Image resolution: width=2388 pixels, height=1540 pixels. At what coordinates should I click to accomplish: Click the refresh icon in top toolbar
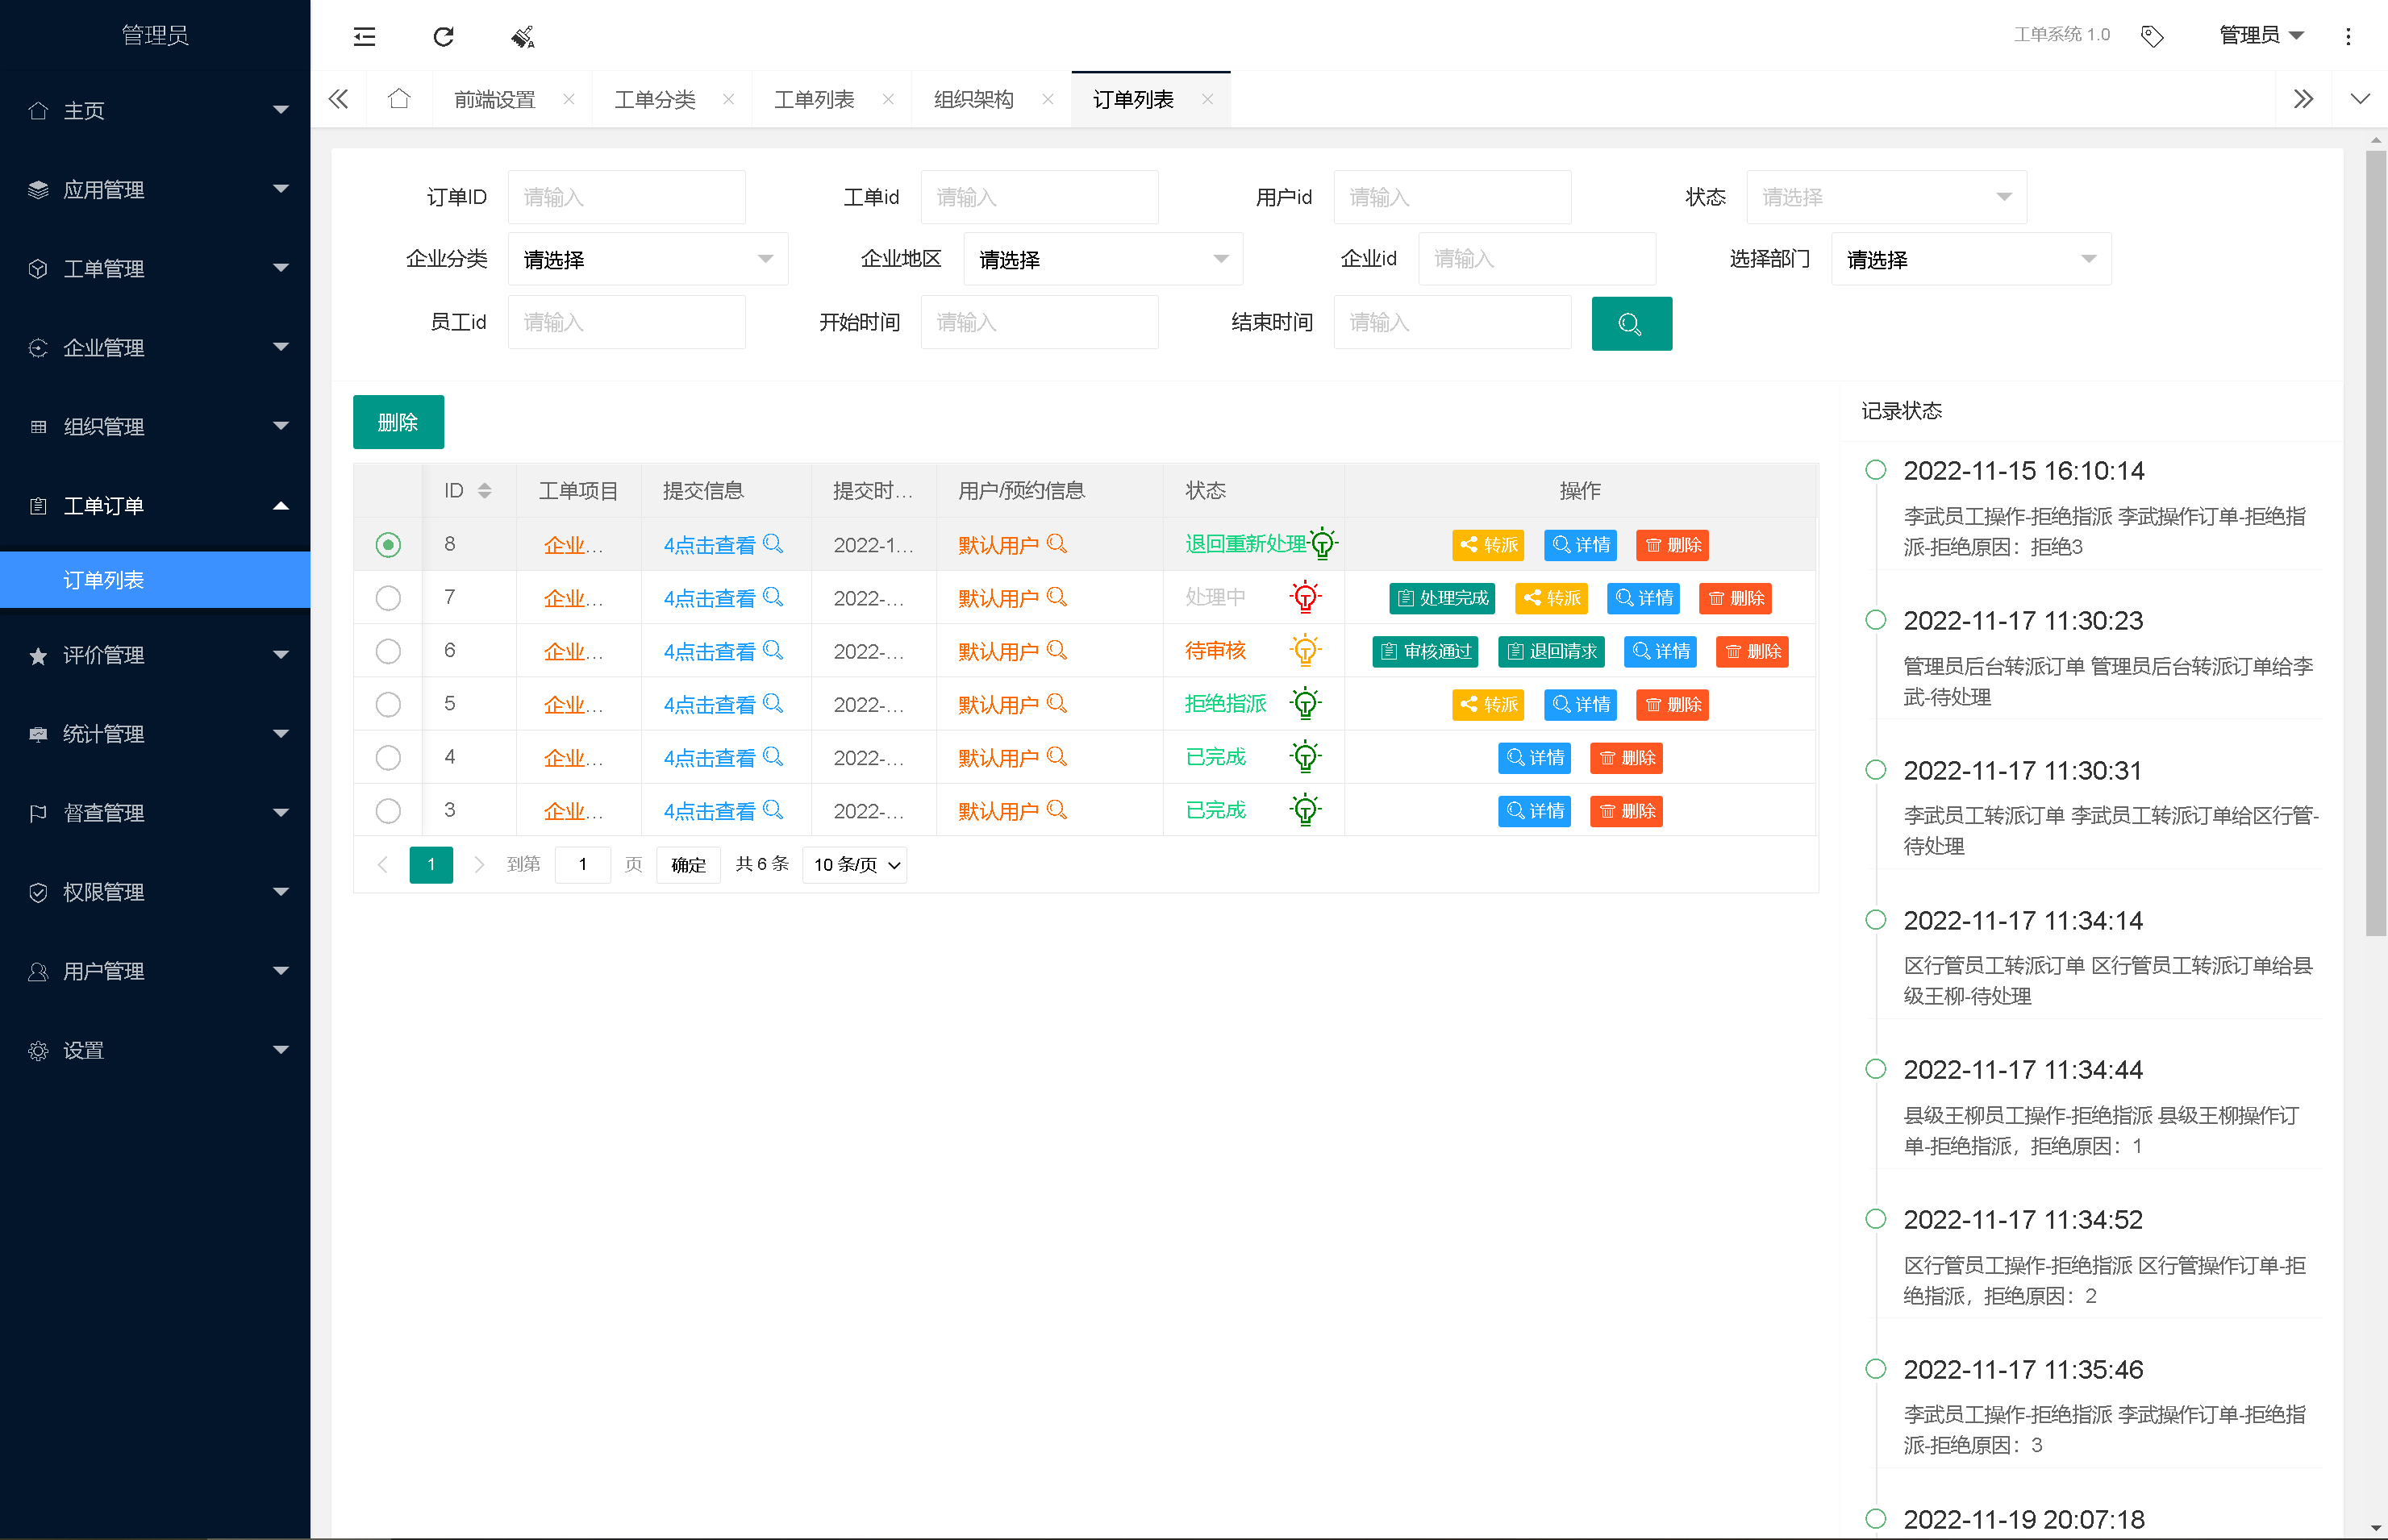(x=443, y=37)
